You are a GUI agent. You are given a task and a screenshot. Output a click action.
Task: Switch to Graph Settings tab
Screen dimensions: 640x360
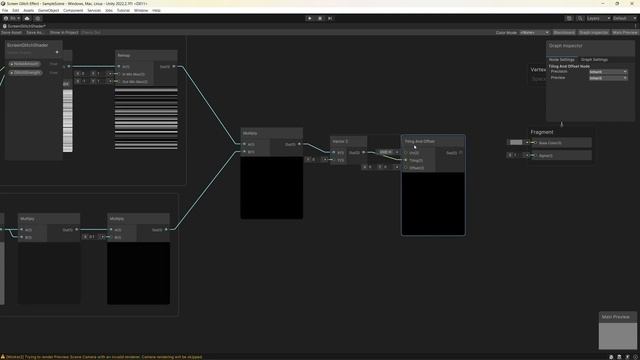594,60
